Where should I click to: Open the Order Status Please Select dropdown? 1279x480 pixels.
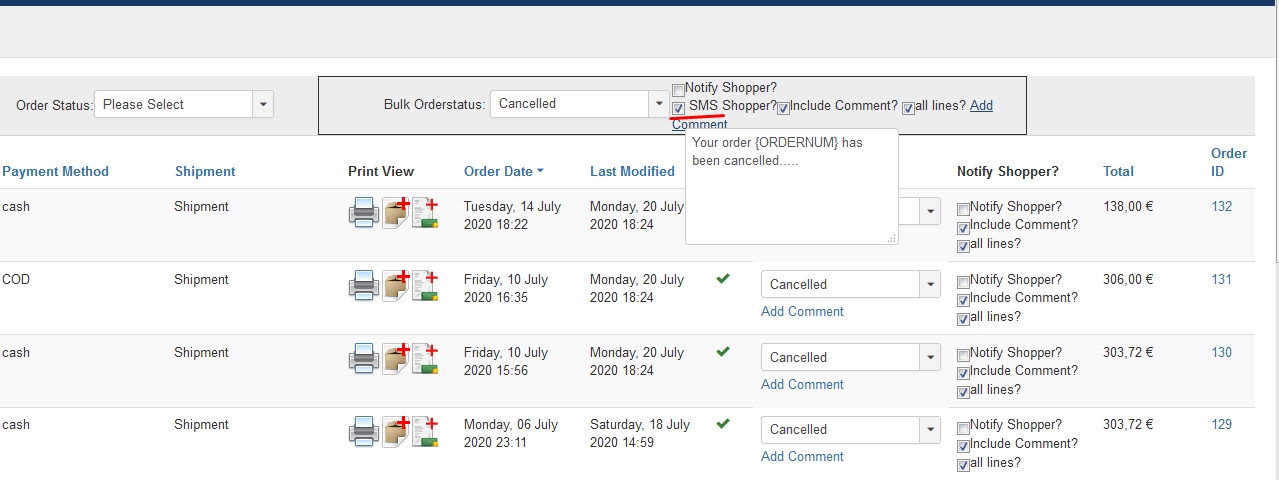(x=184, y=104)
